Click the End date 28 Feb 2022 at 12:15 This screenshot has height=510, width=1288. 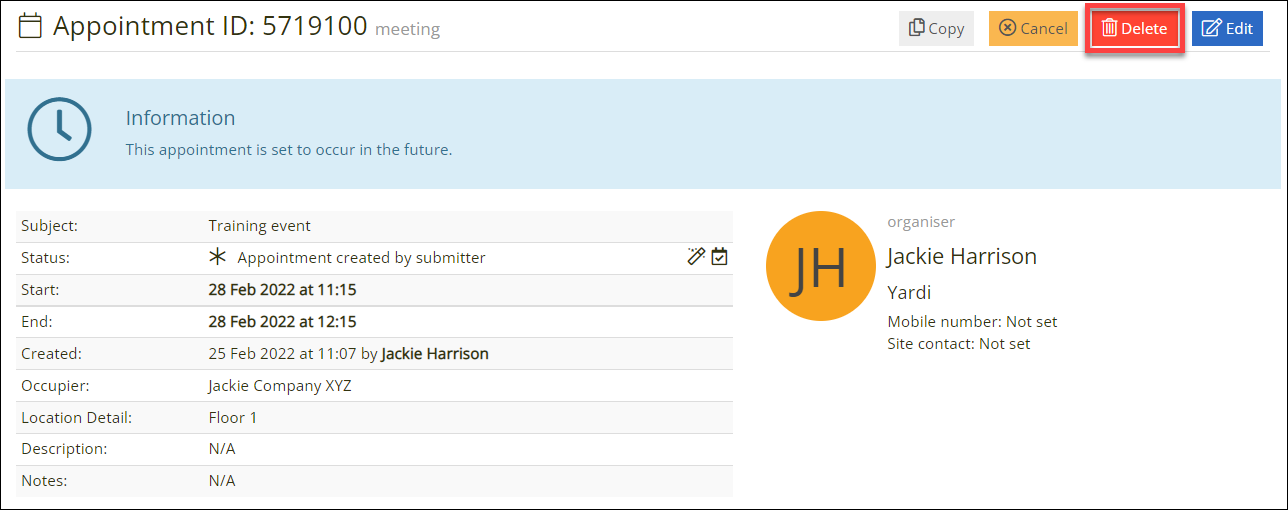pos(283,322)
